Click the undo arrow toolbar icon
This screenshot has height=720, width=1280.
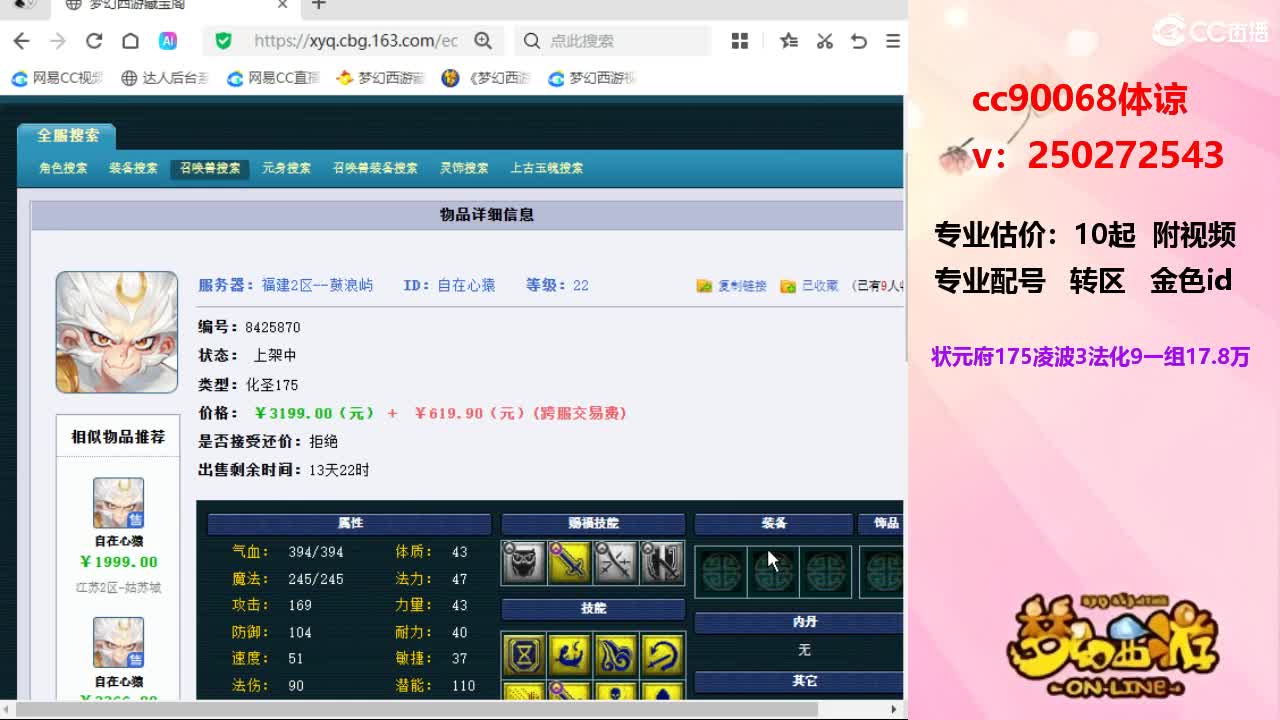click(x=858, y=41)
